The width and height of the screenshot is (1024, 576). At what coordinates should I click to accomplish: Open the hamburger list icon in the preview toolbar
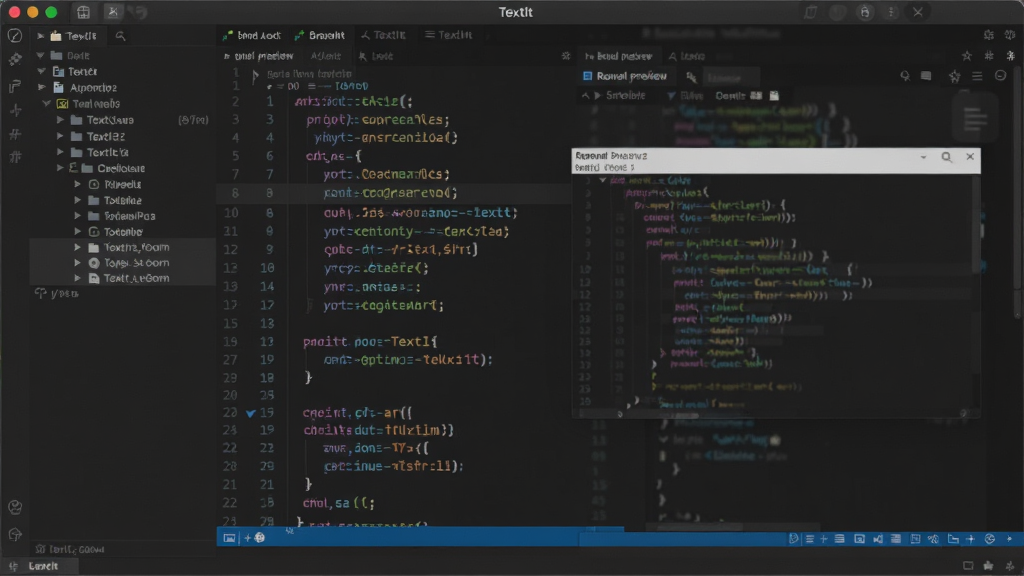pos(977,76)
